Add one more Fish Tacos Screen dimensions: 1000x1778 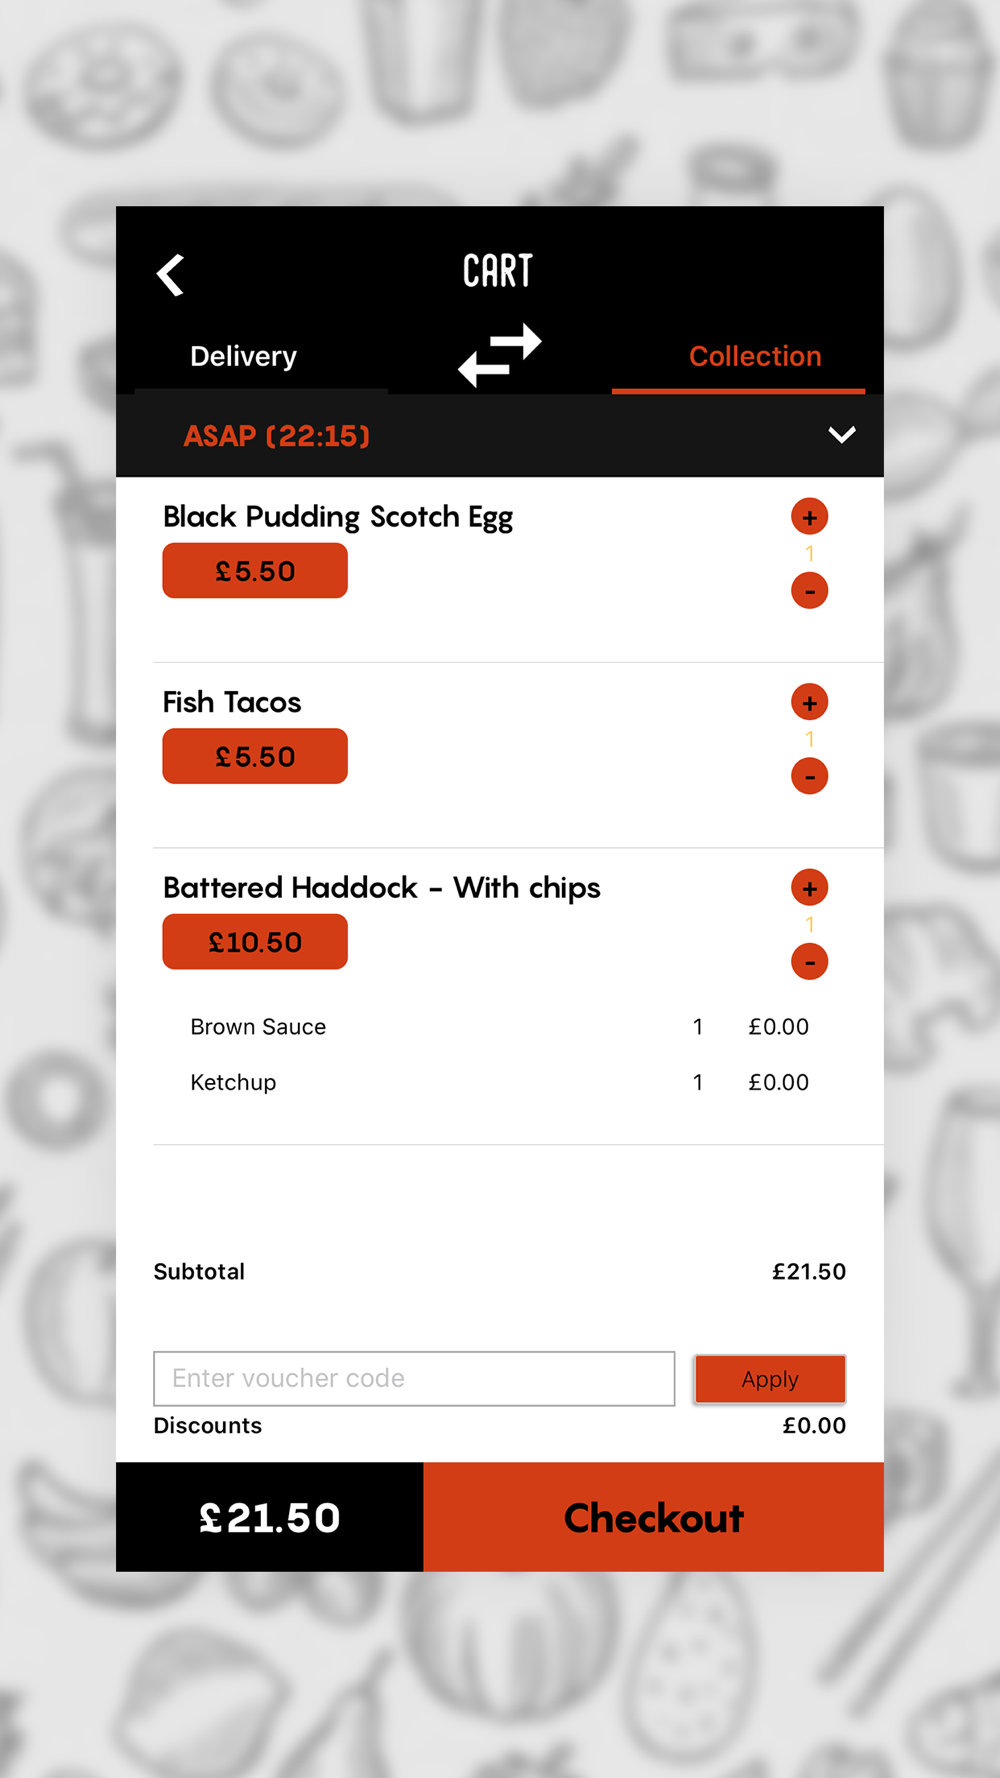point(809,702)
